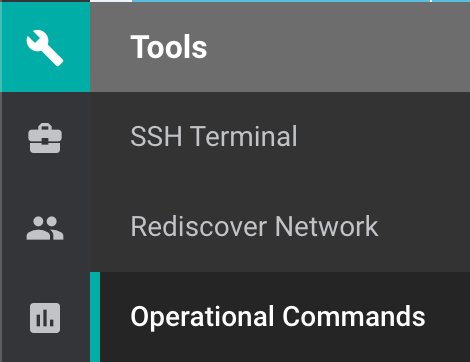Click the word SSH in the menu
This screenshot has width=470, height=362.
pos(156,136)
